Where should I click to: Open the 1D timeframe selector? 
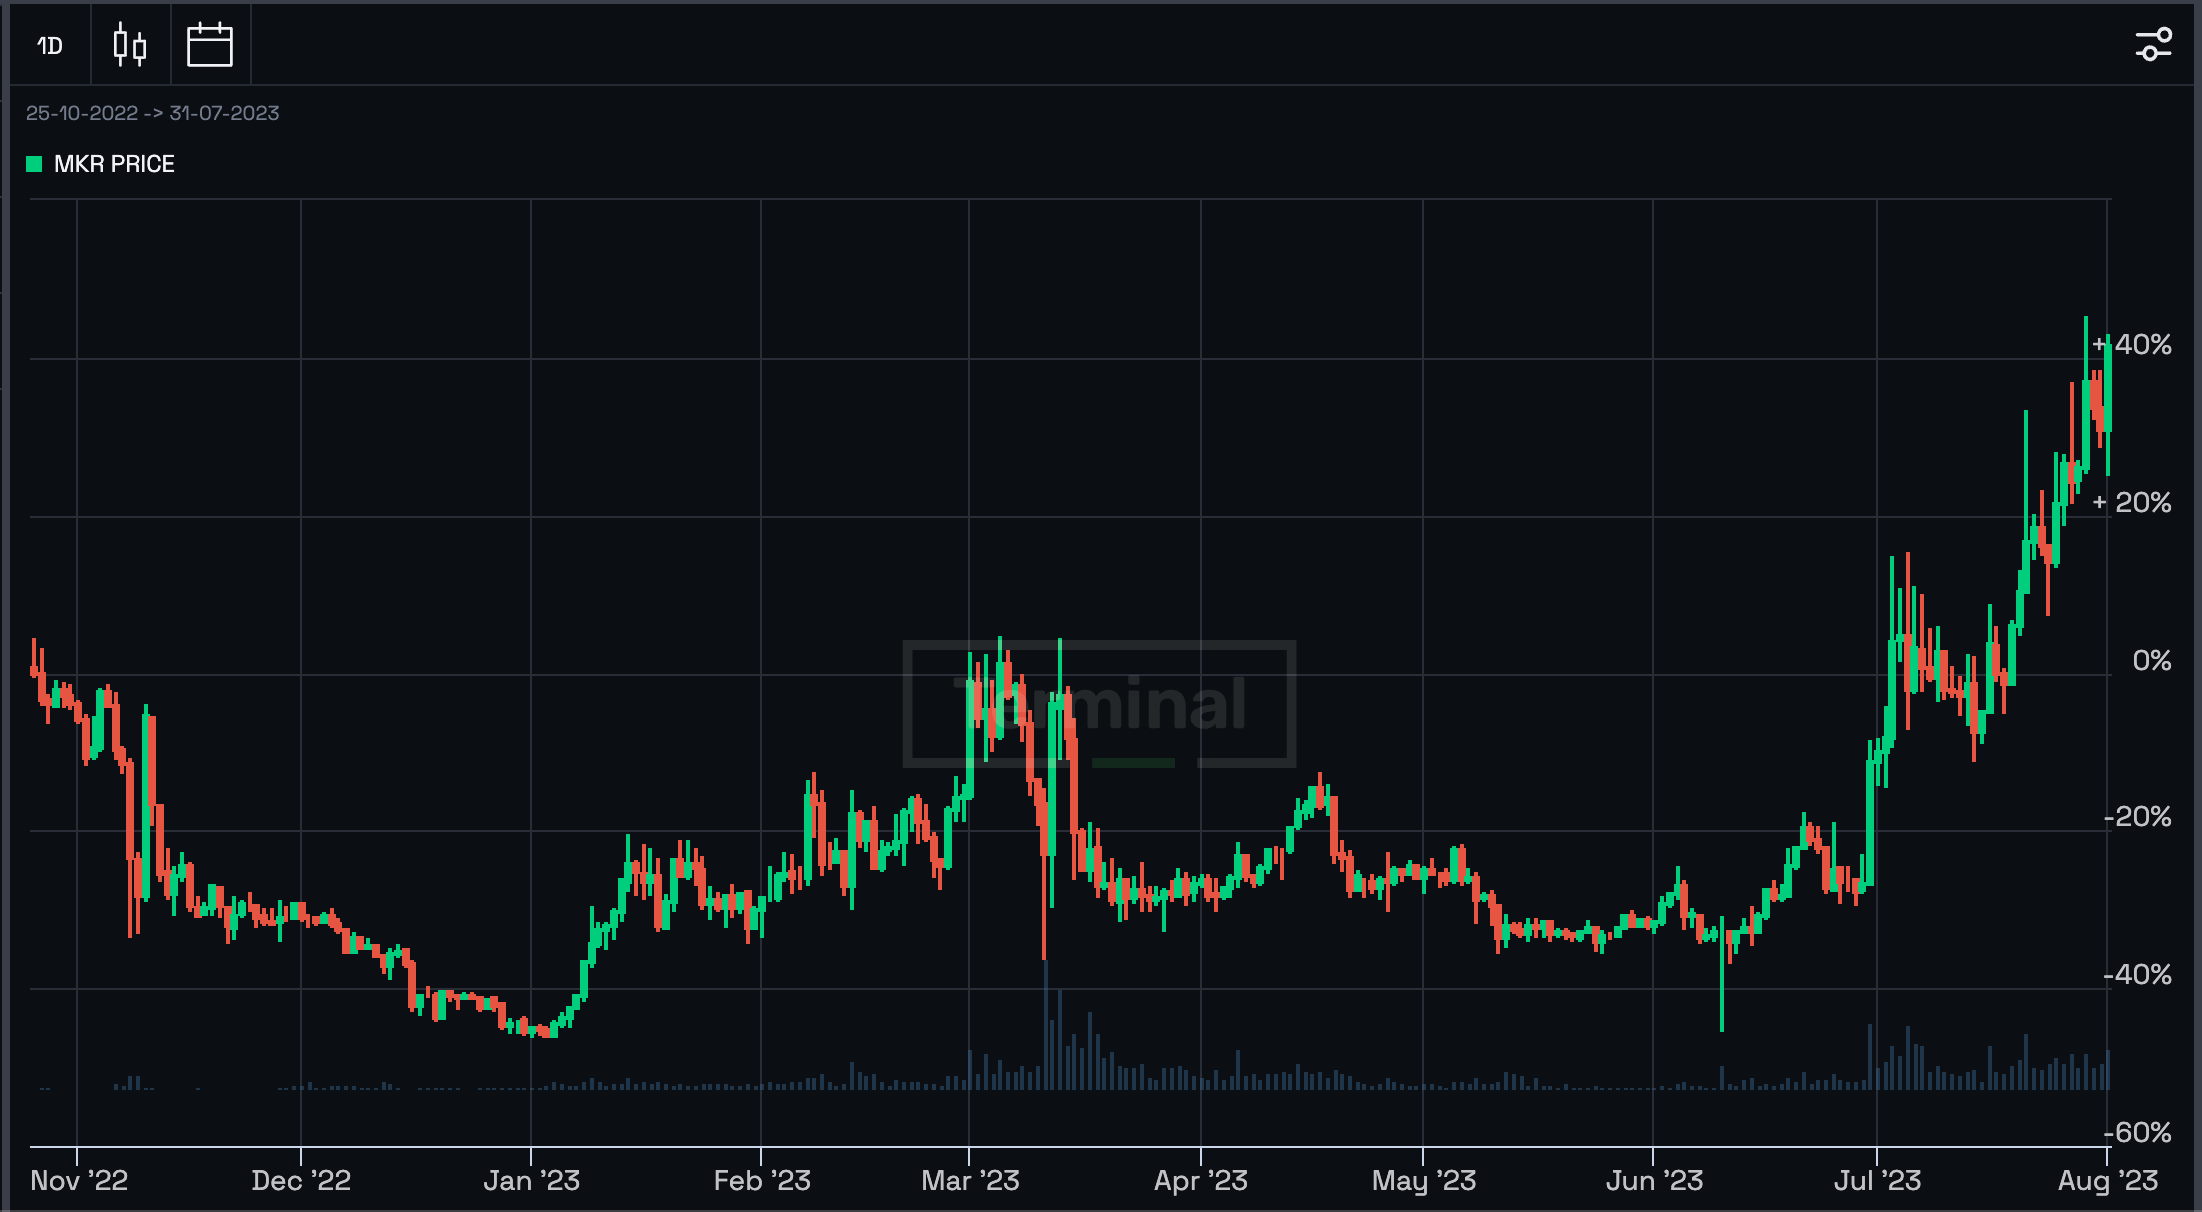50,46
